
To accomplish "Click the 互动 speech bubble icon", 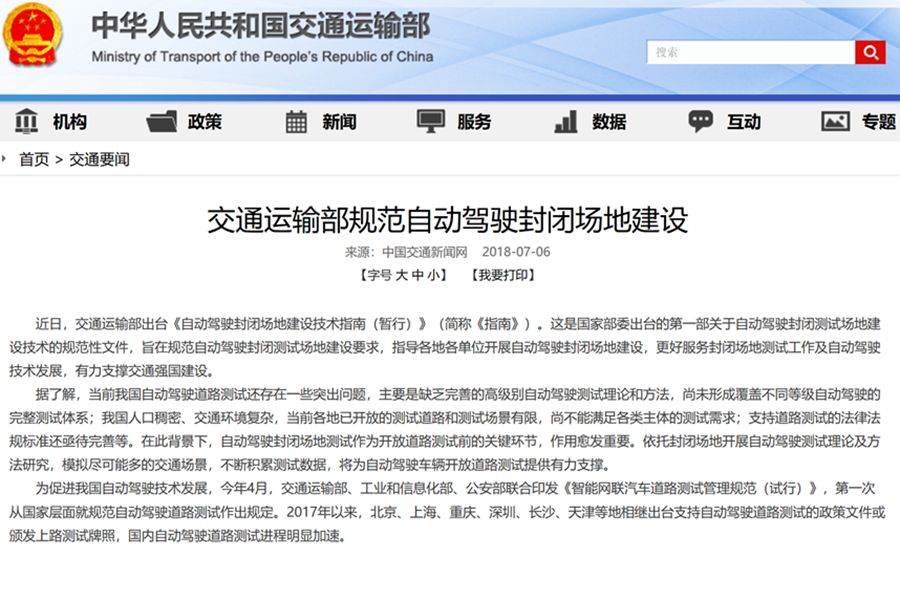I will pyautogui.click(x=700, y=121).
